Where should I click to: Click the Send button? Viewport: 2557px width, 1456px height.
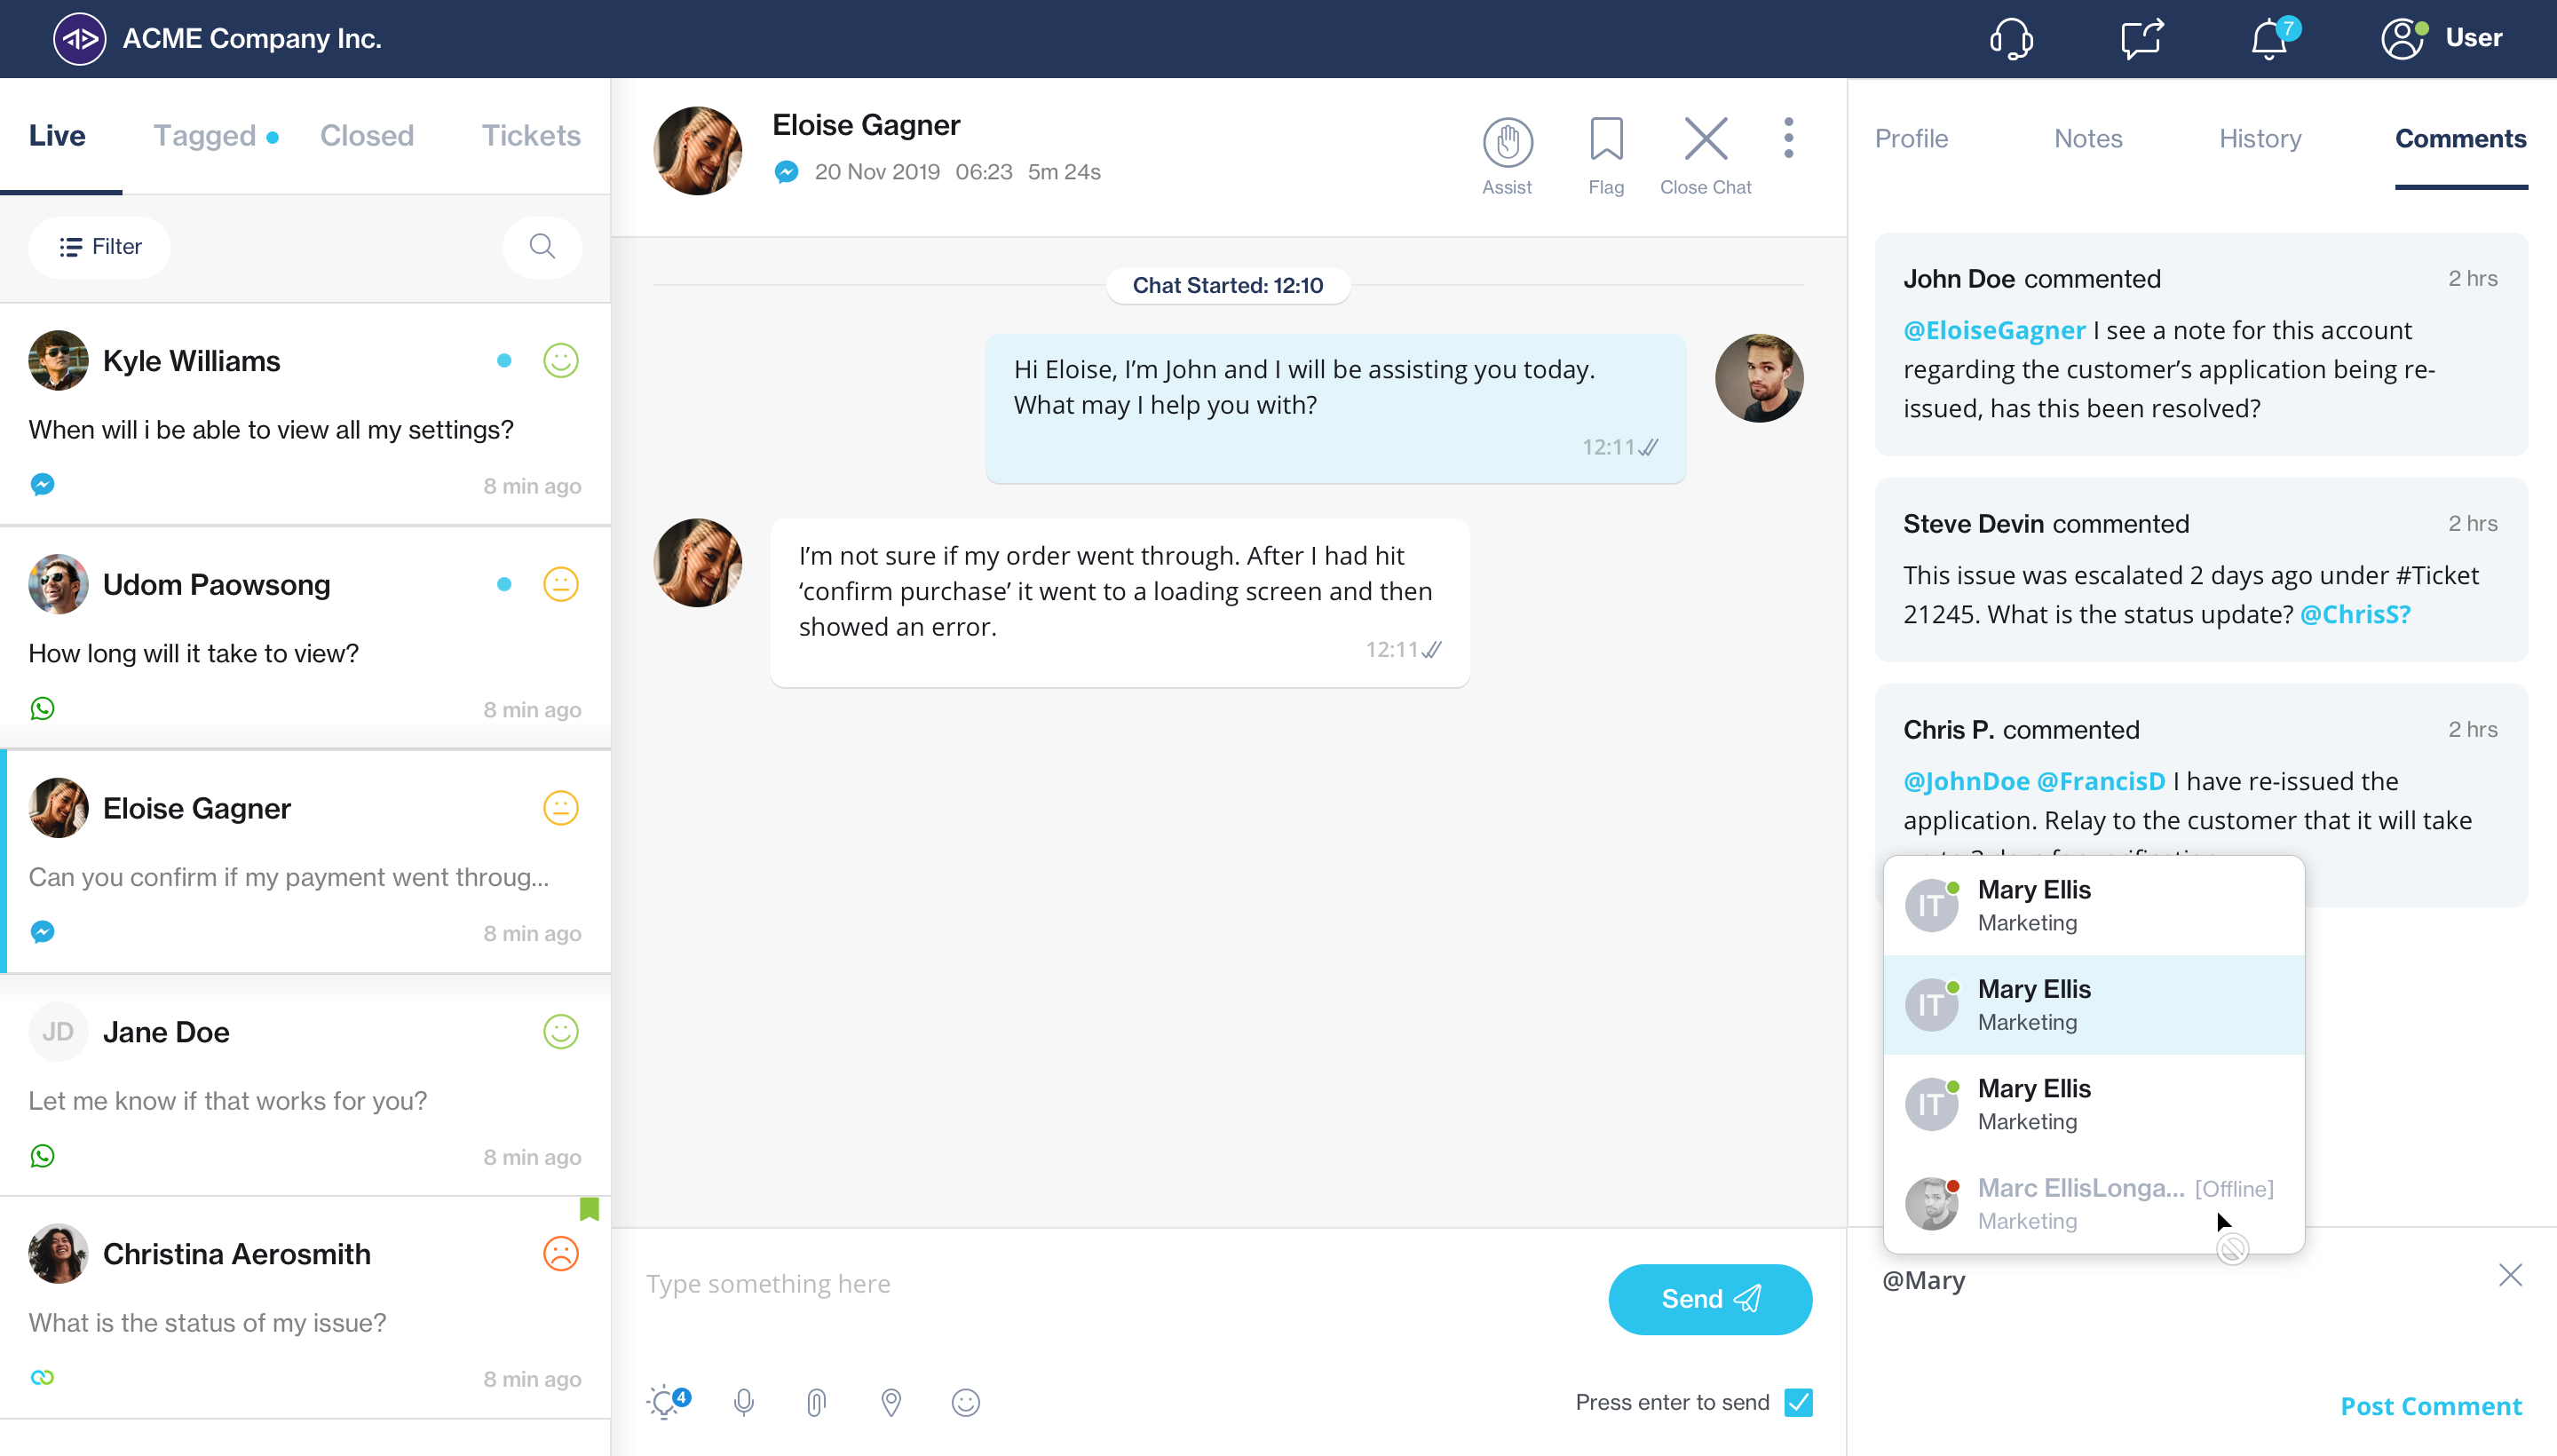point(1710,1298)
